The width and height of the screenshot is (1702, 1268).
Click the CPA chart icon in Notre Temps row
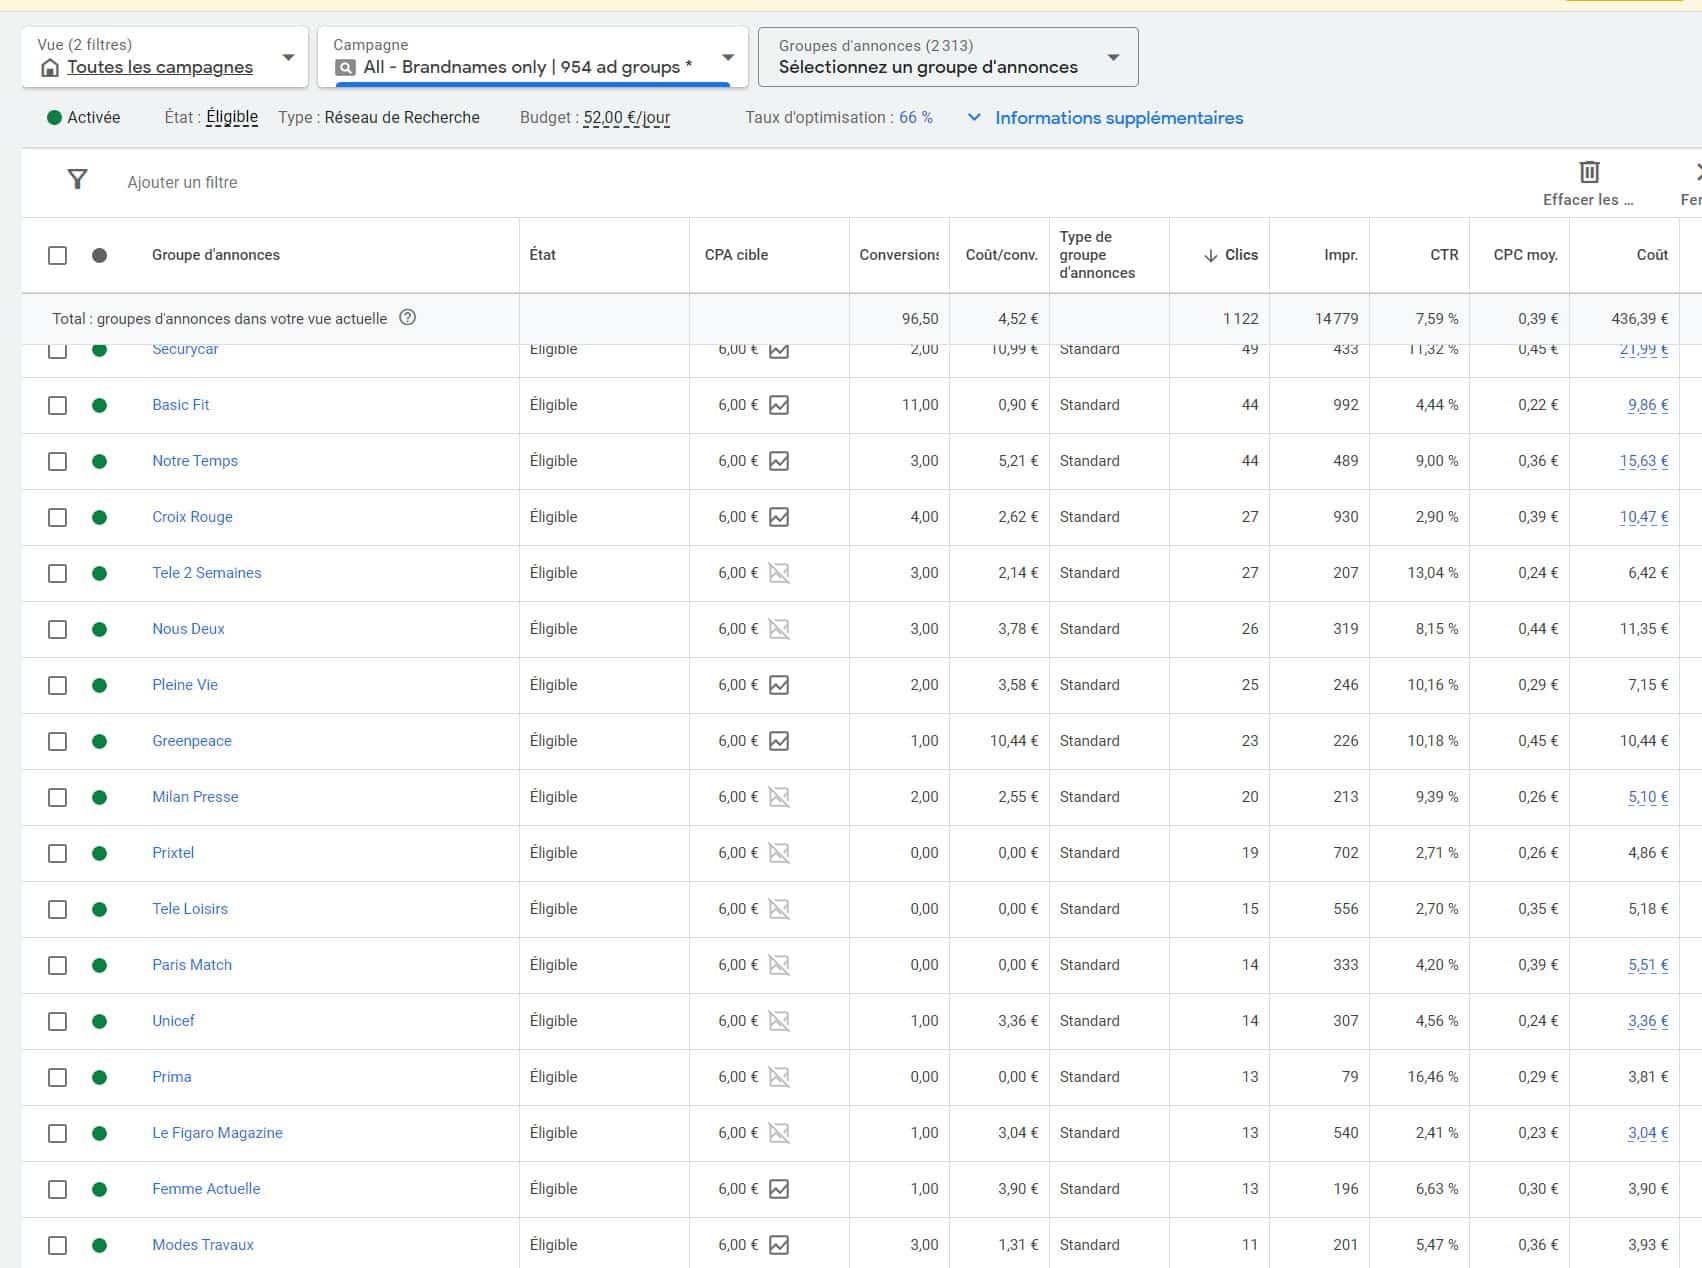pyautogui.click(x=779, y=461)
